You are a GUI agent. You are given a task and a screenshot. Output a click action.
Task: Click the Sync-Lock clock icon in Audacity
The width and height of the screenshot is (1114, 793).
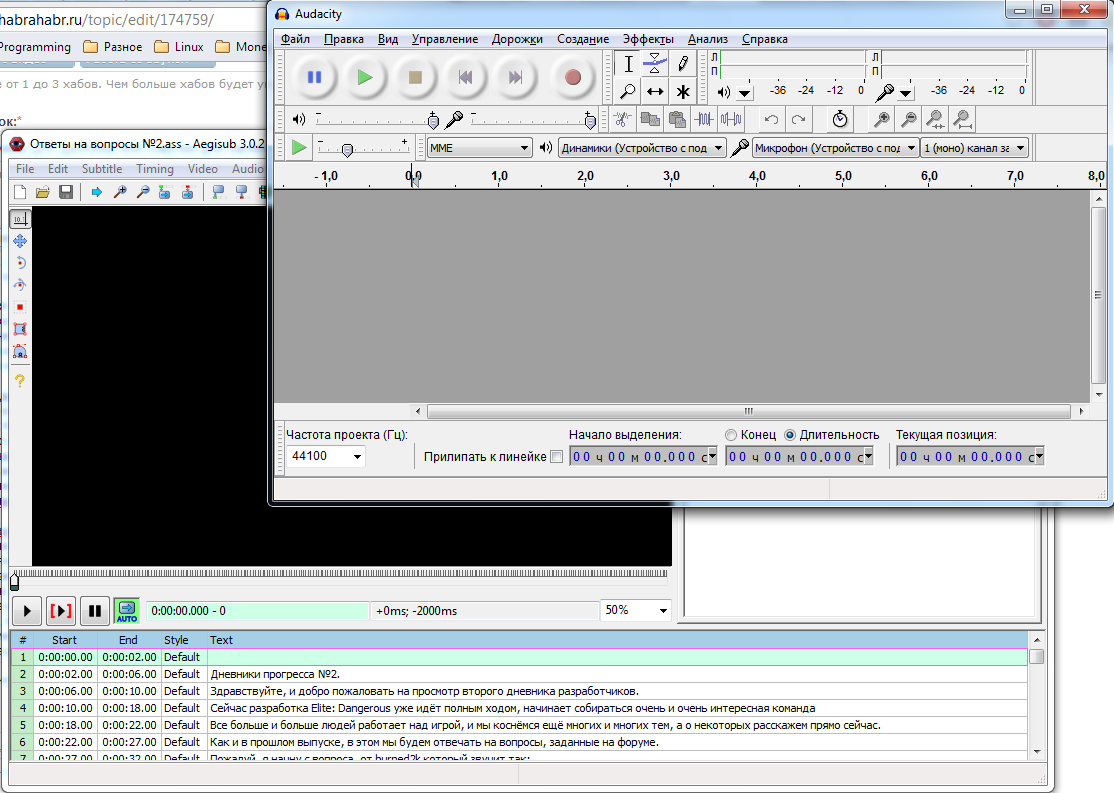840,119
